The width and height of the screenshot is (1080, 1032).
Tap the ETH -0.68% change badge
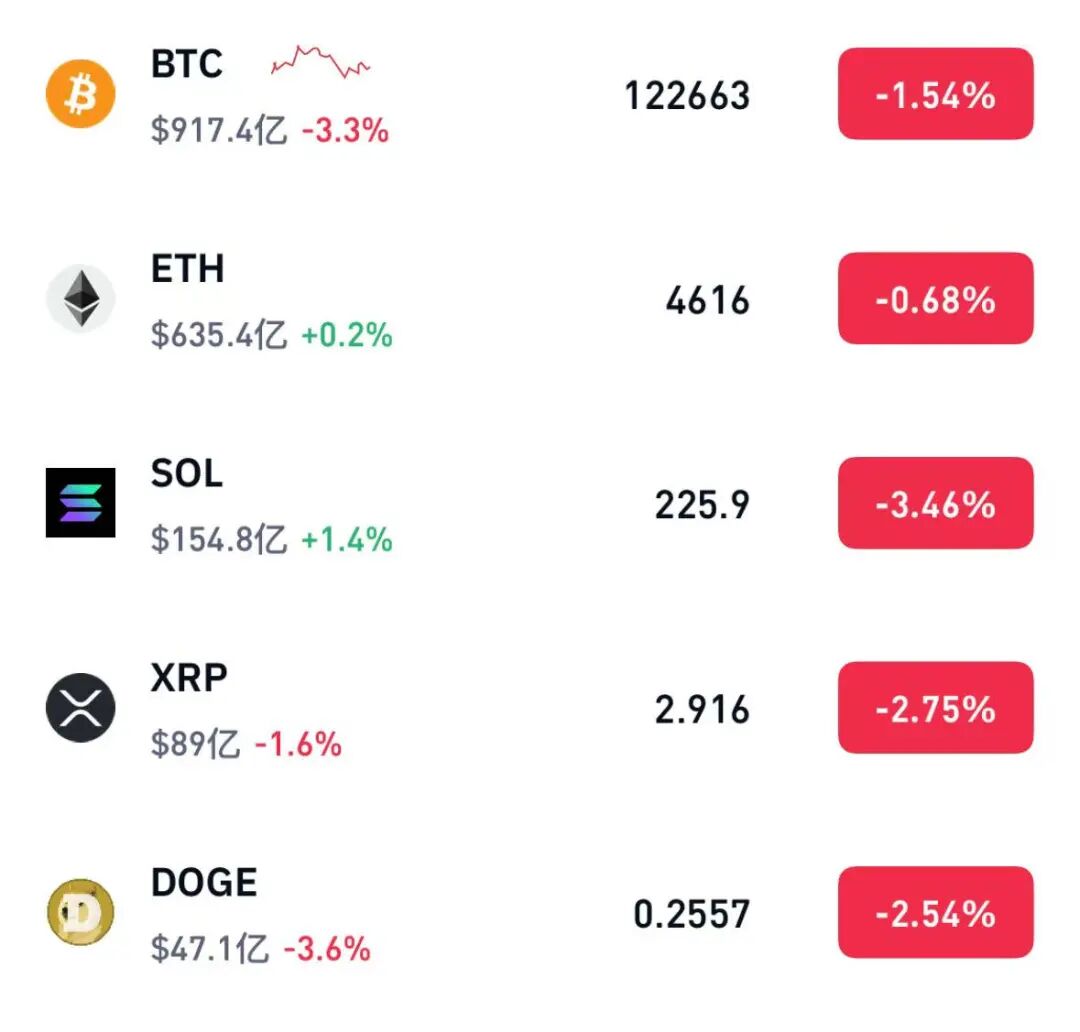[x=935, y=299]
